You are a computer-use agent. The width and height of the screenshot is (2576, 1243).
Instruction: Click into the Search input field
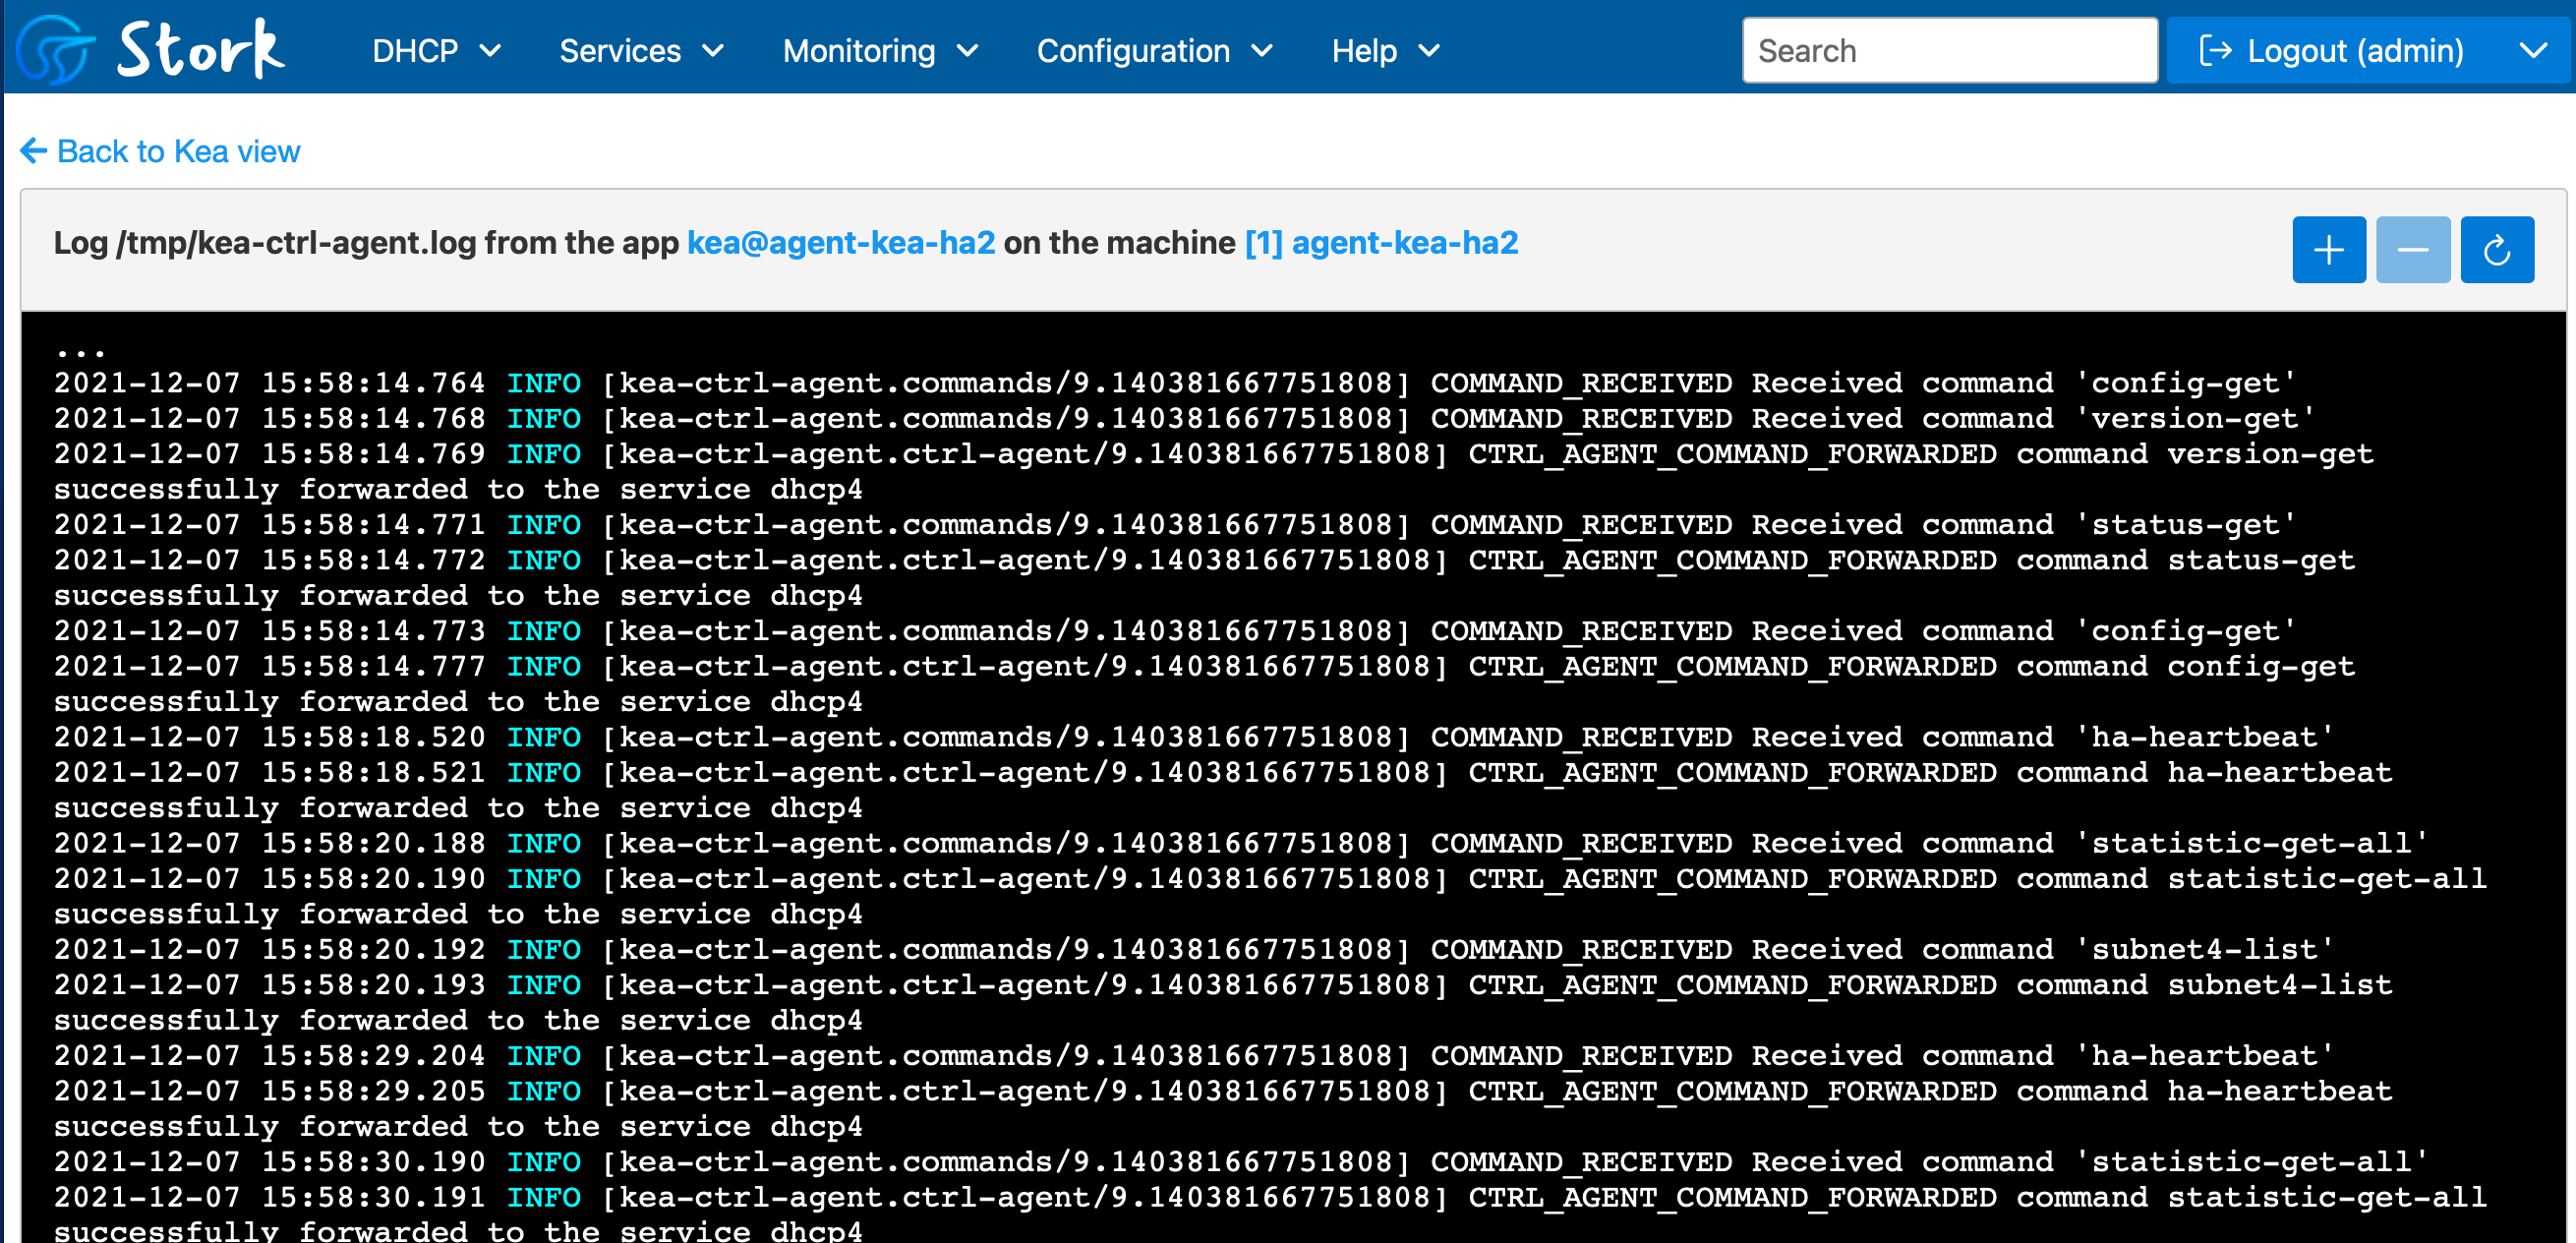coord(1948,50)
